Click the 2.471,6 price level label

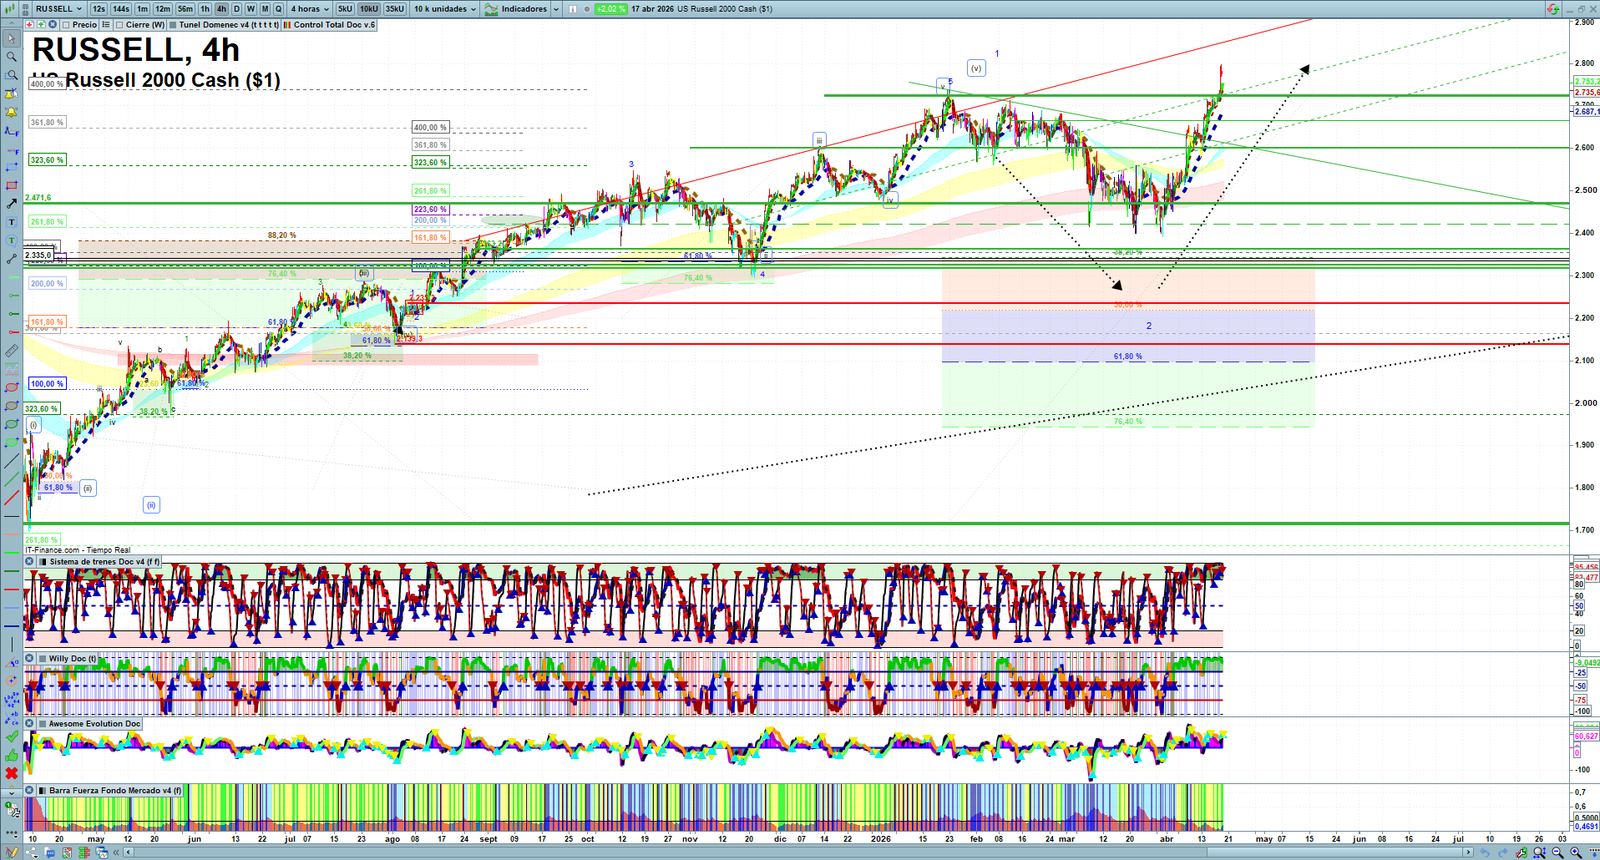click(38, 198)
